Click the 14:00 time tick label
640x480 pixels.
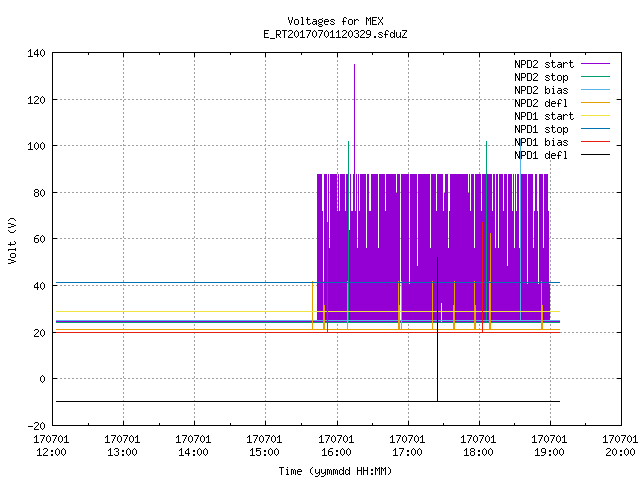193,452
